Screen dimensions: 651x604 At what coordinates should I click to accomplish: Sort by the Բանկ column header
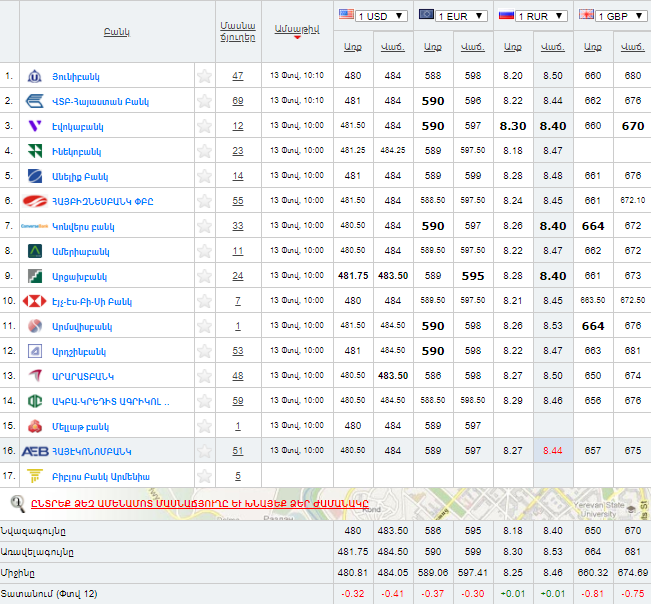pos(115,32)
